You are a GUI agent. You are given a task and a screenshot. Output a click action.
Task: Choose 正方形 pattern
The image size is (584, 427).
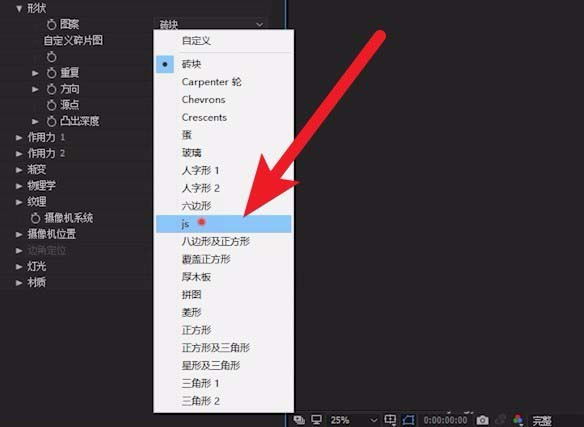(x=223, y=330)
